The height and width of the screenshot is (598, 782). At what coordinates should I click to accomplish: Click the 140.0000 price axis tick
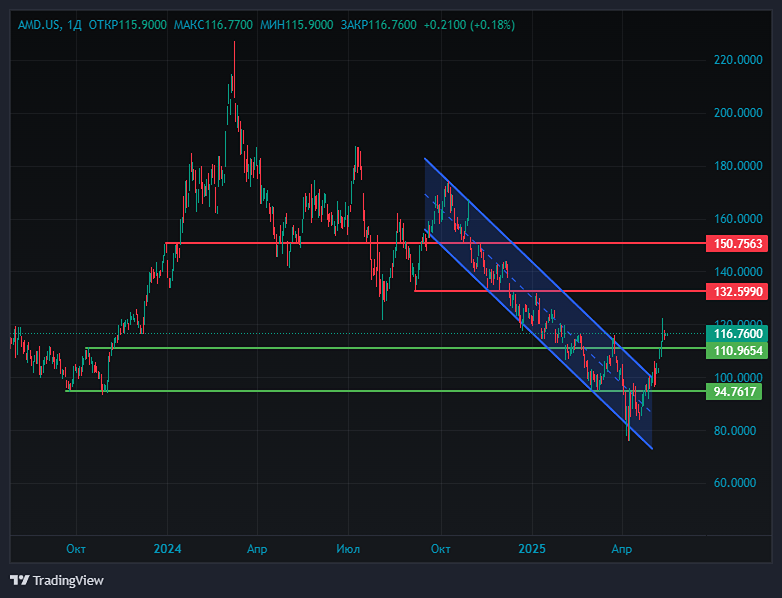(738, 272)
